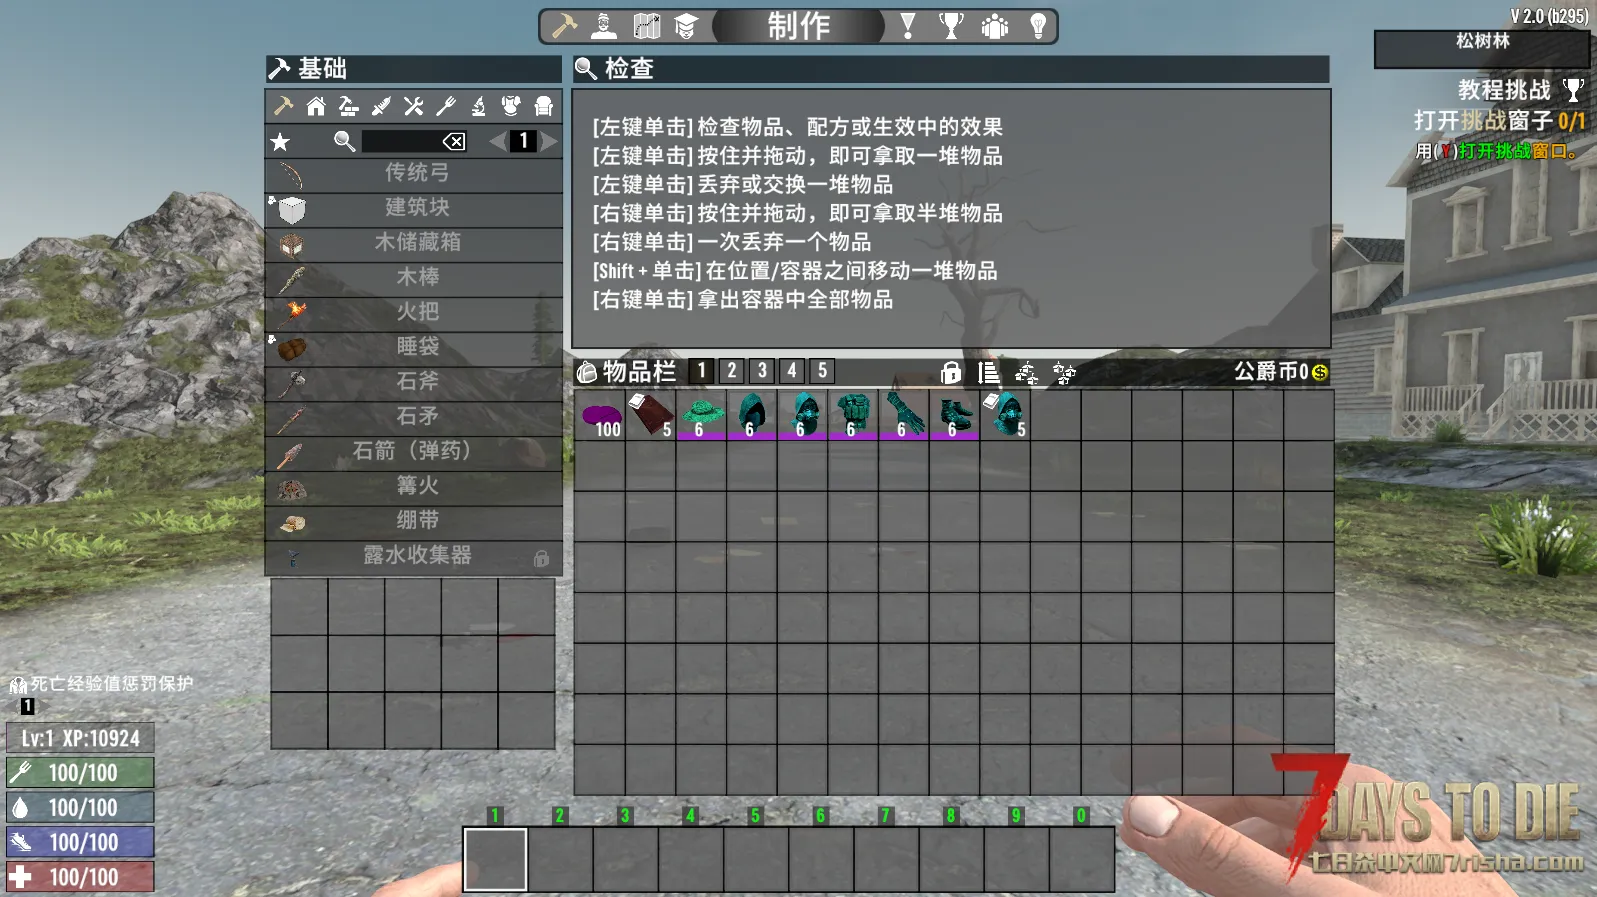This screenshot has height=897, width=1597.
Task: Select the purple item stack of 100
Action: pyautogui.click(x=600, y=415)
